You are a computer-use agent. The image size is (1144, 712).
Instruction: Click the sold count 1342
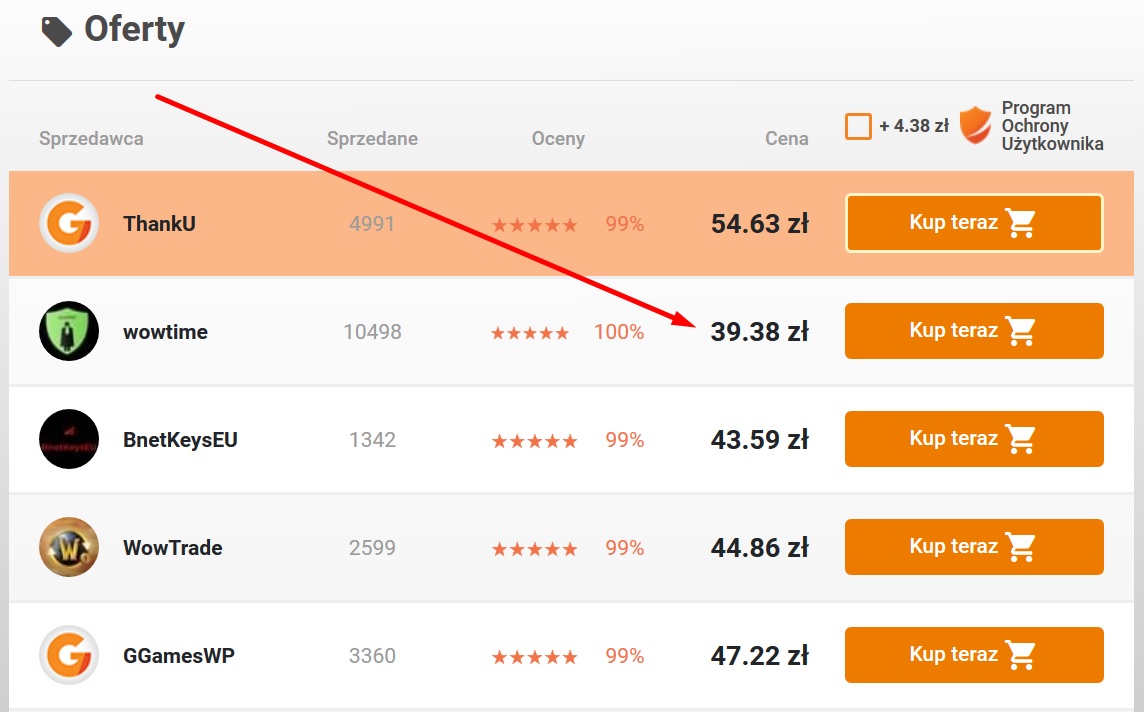pyautogui.click(x=372, y=440)
